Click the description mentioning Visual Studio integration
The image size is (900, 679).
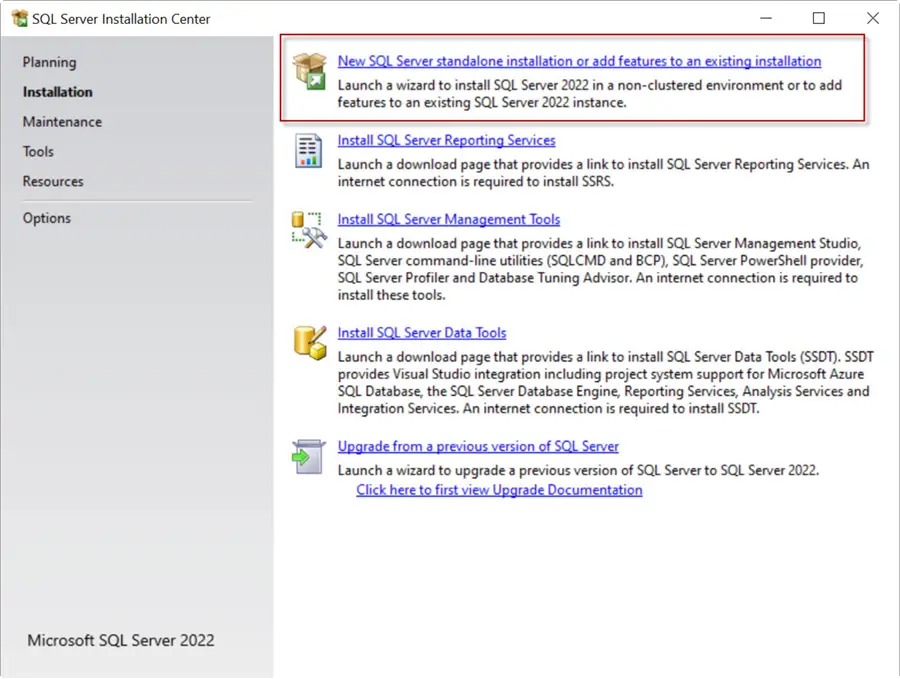(606, 382)
